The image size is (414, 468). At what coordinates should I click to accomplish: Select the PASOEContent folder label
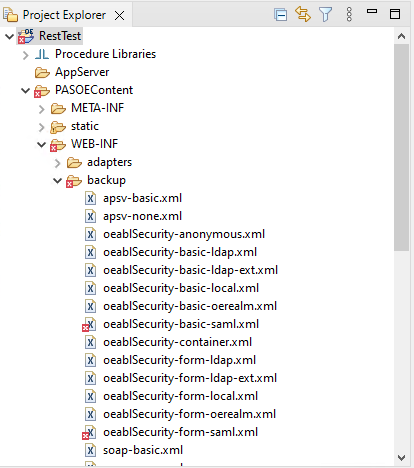click(x=94, y=90)
